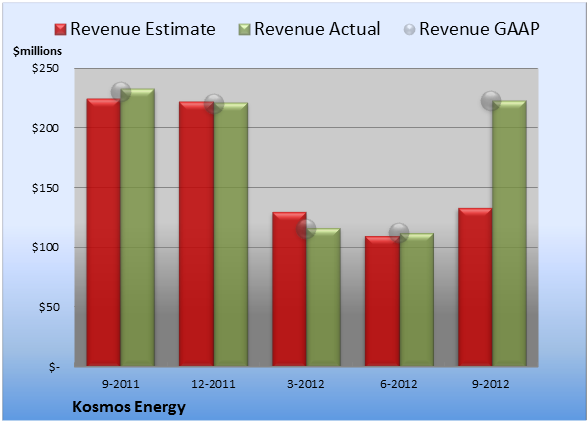Select the 'Revenue Estimate' legend label

coord(143,29)
